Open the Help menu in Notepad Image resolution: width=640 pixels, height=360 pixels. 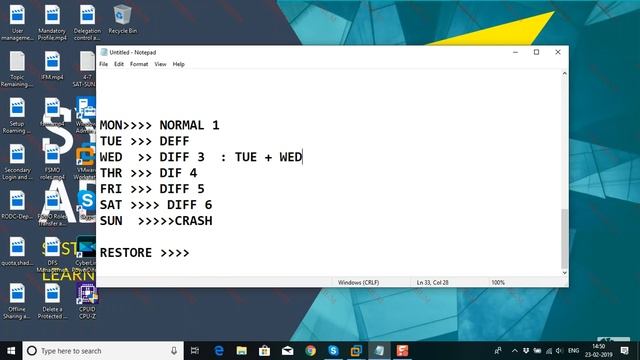pos(178,64)
